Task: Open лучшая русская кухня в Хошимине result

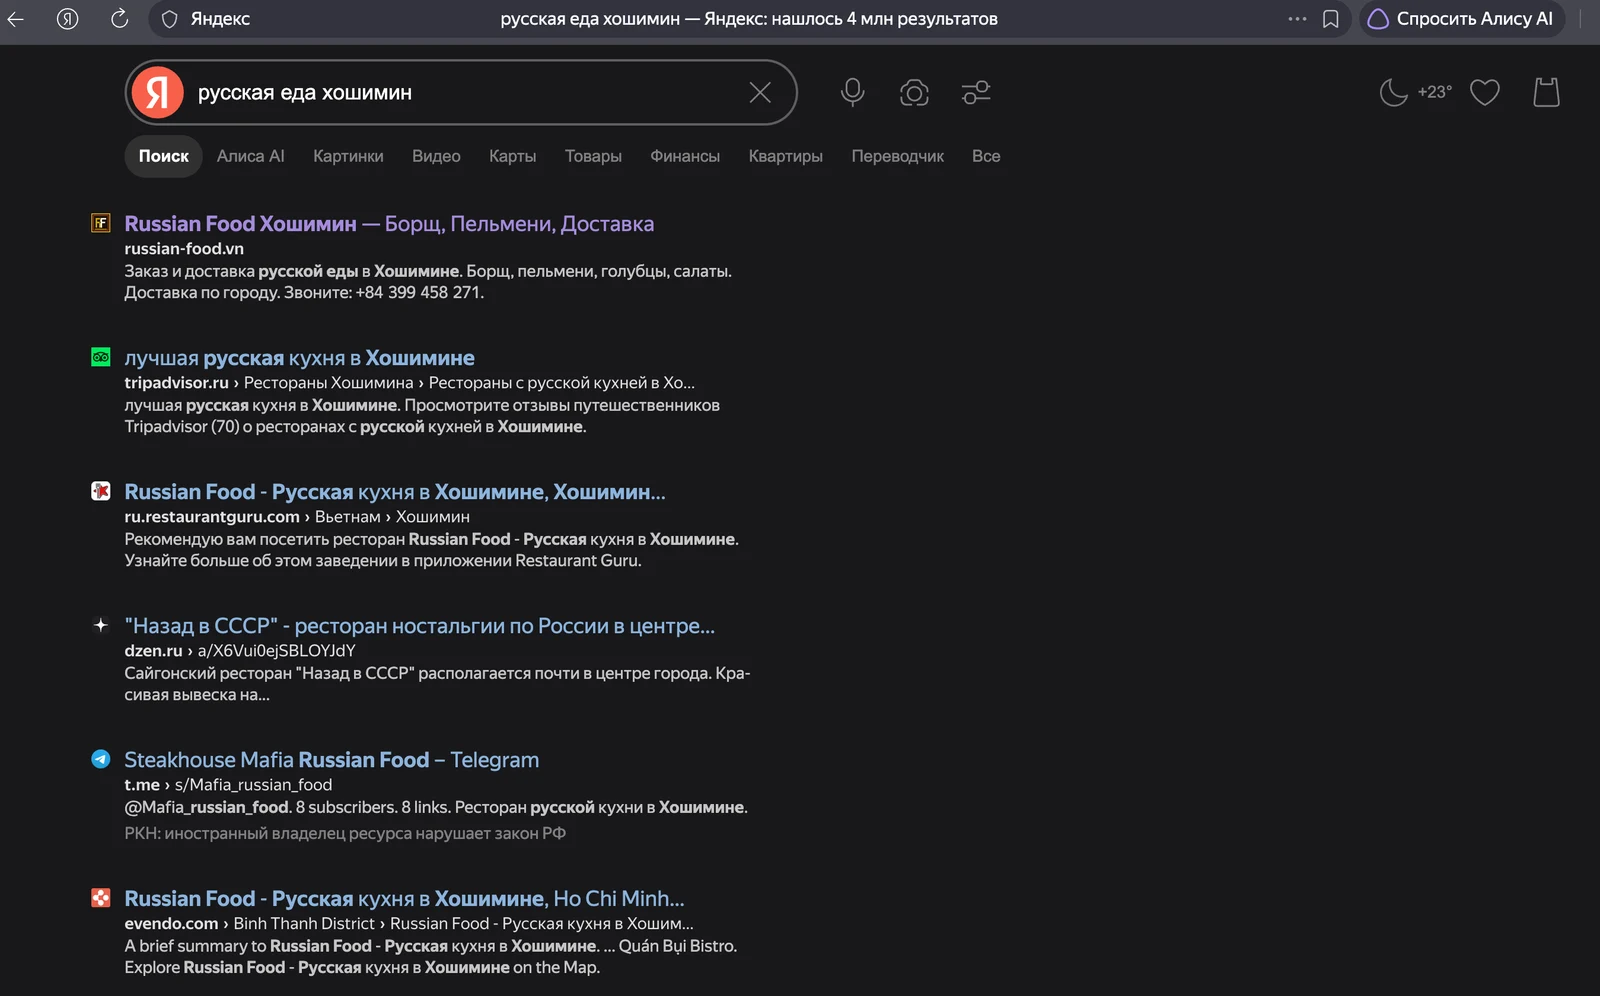Action: point(300,358)
